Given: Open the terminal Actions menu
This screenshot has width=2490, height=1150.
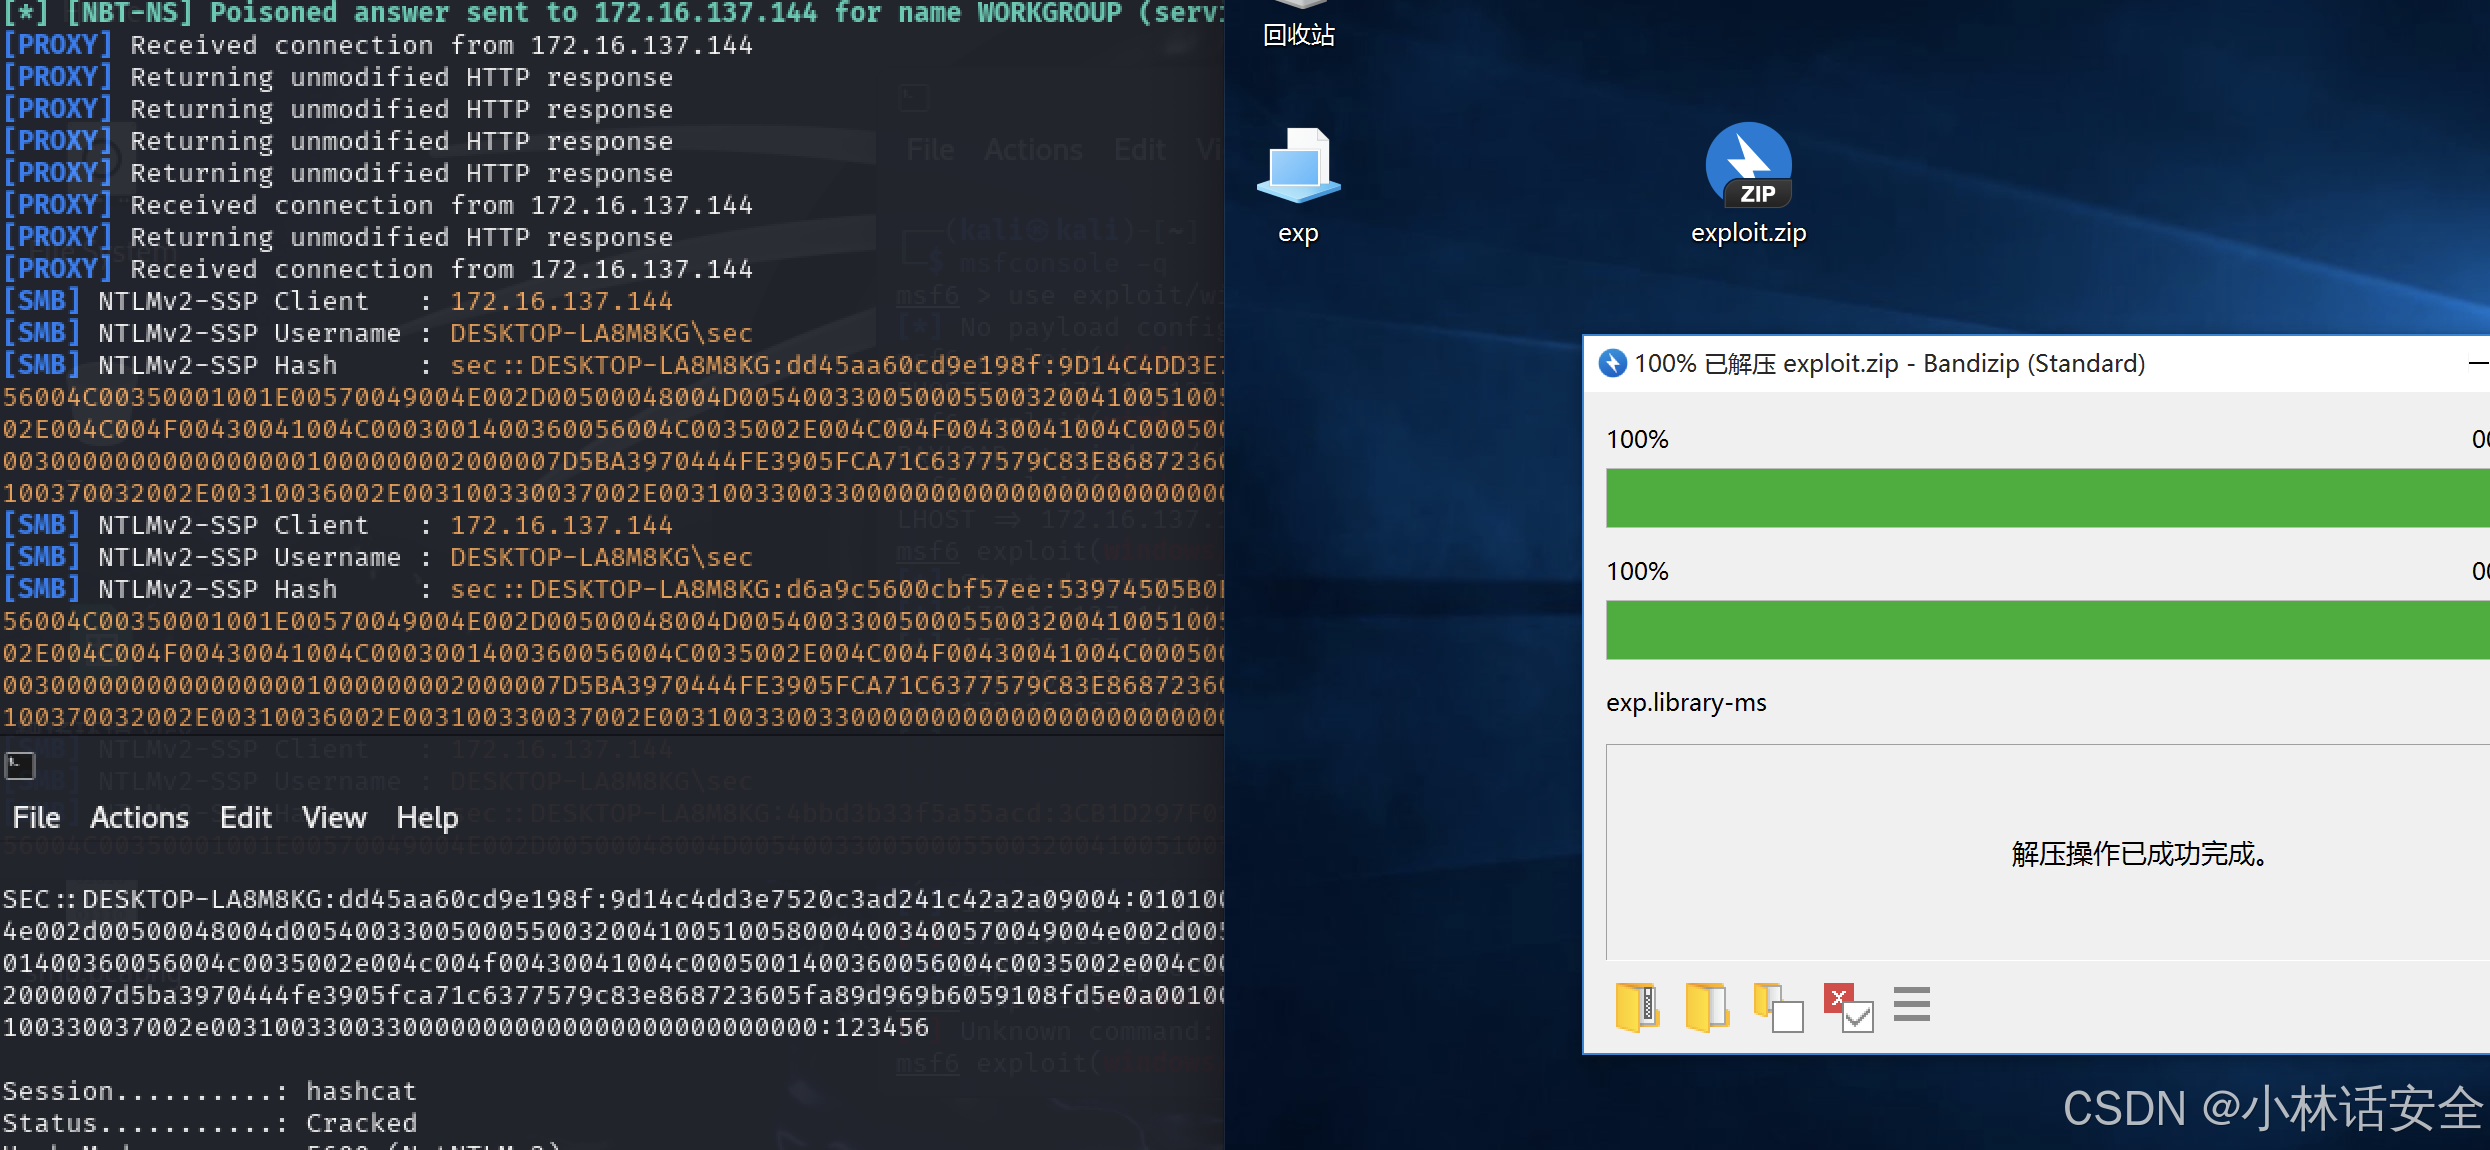Looking at the screenshot, I should [139, 818].
